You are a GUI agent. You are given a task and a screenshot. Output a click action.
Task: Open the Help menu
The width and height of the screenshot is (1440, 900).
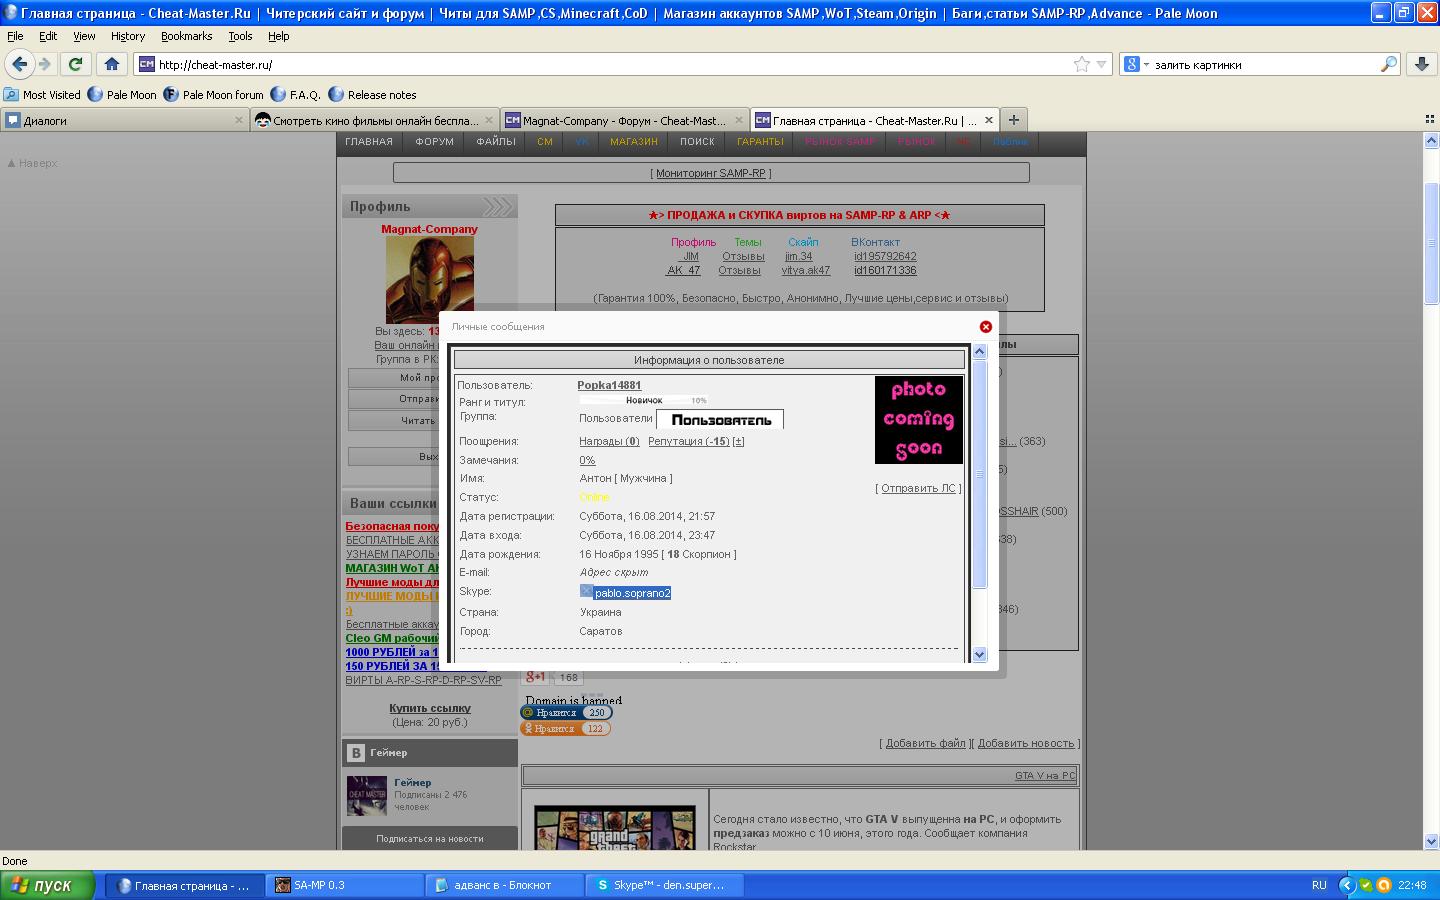pos(279,36)
